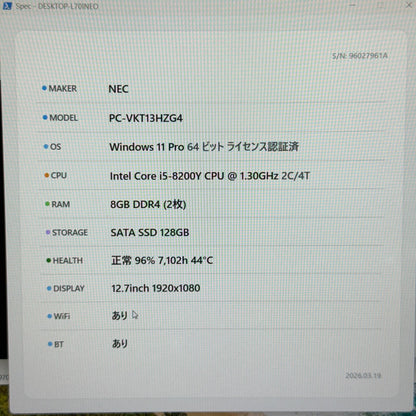
Task: Click the SATA SSD 128GB value
Action: click(150, 232)
